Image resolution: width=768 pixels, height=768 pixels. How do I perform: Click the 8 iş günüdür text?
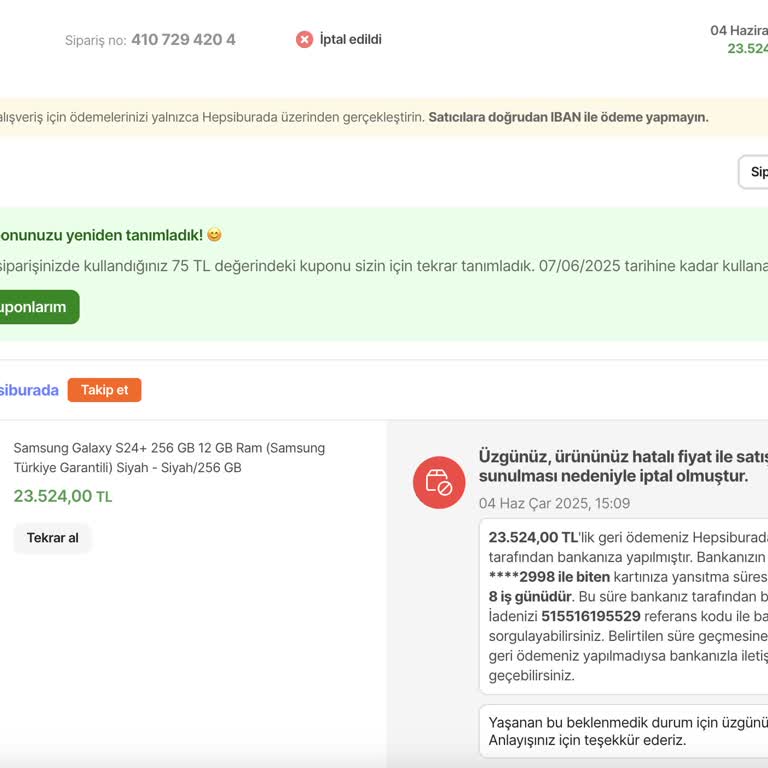coord(530,597)
